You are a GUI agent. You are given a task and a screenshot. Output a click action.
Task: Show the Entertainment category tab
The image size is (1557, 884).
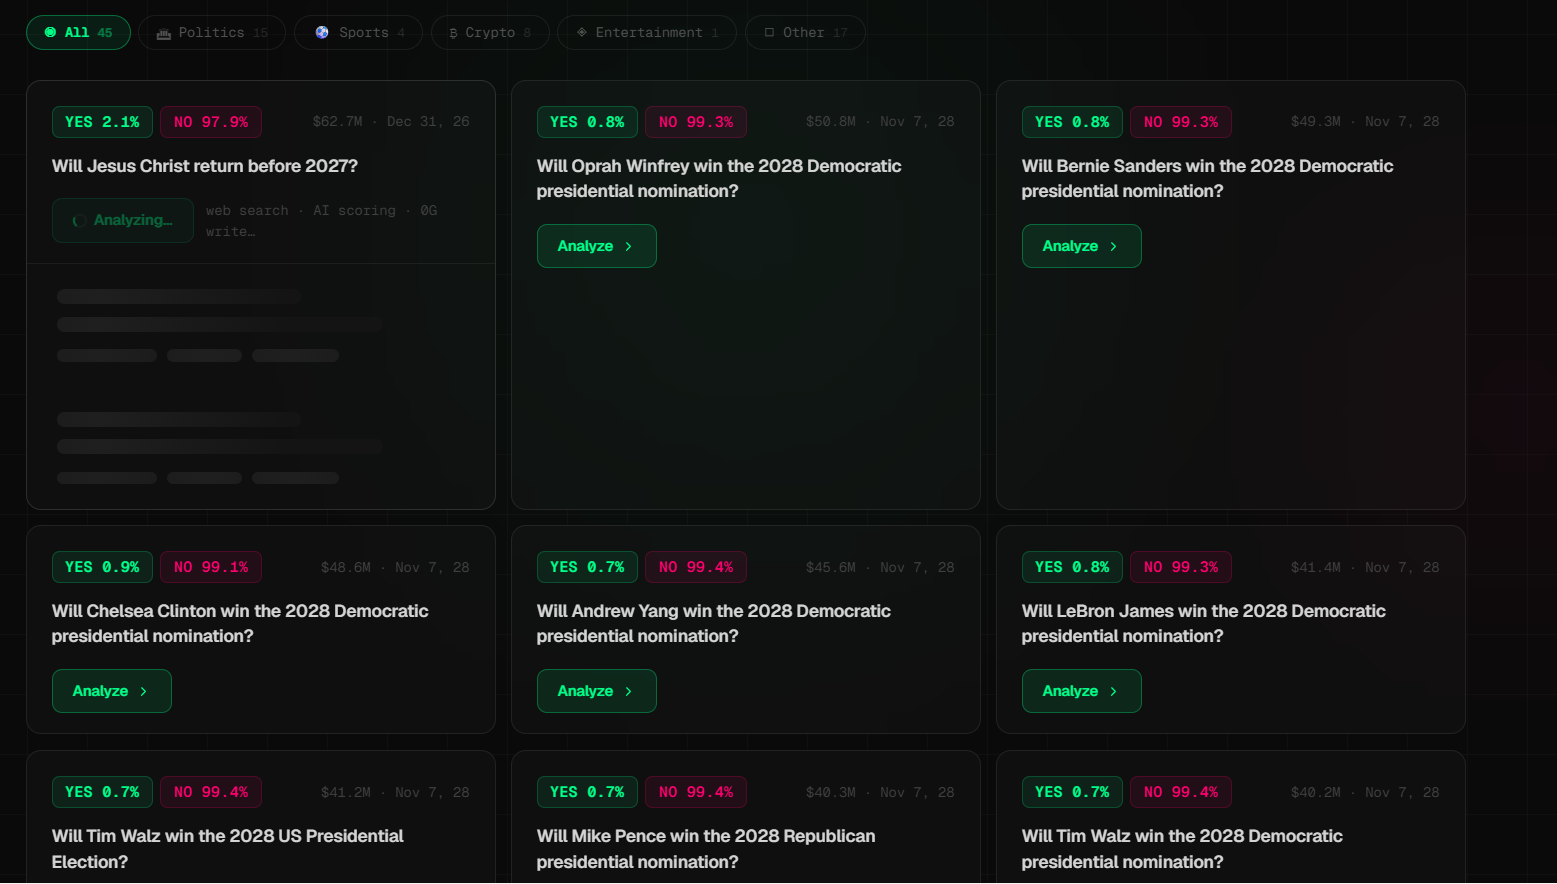pyautogui.click(x=647, y=33)
